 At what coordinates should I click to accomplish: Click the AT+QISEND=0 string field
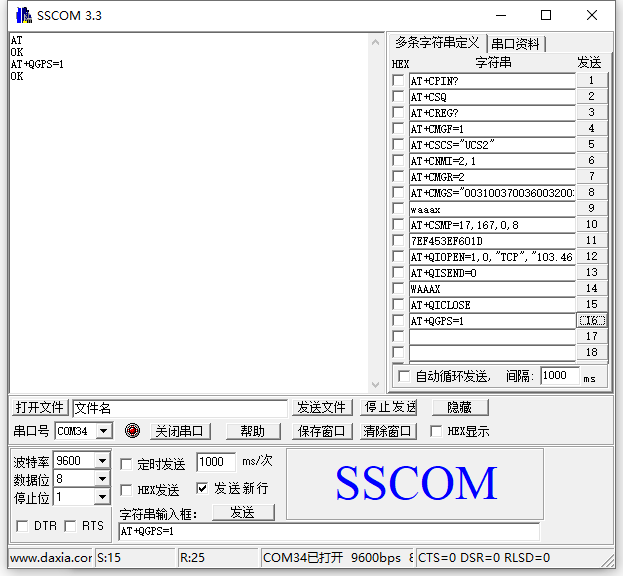click(492, 273)
